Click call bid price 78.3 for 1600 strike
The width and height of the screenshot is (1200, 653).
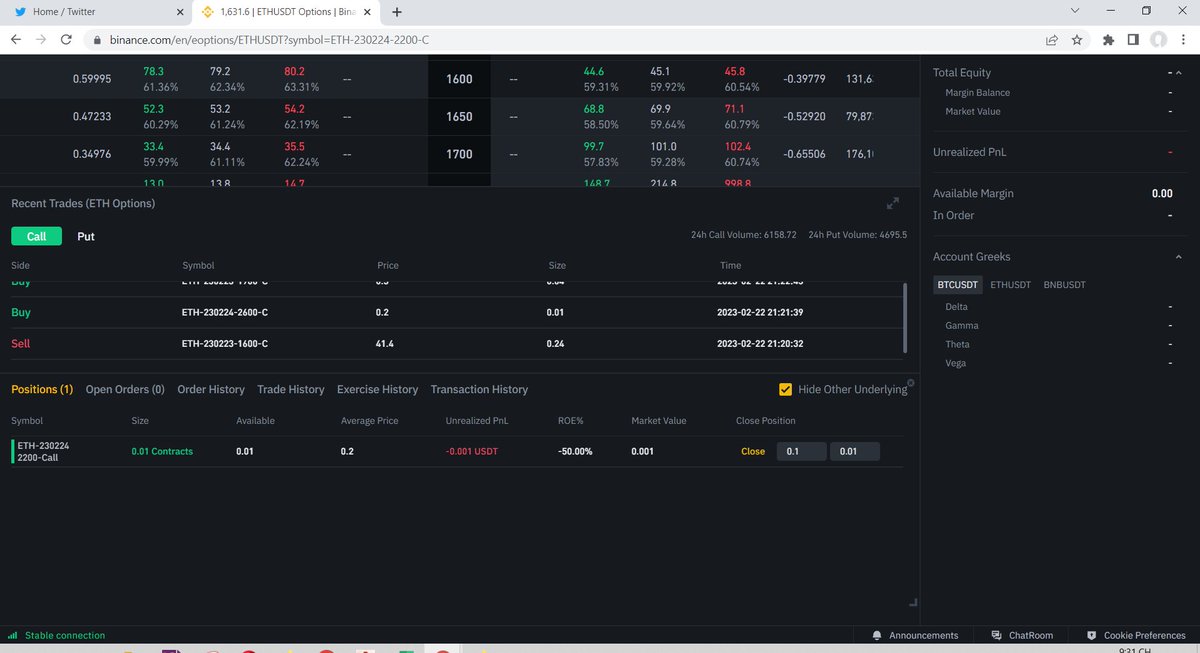pyautogui.click(x=154, y=72)
